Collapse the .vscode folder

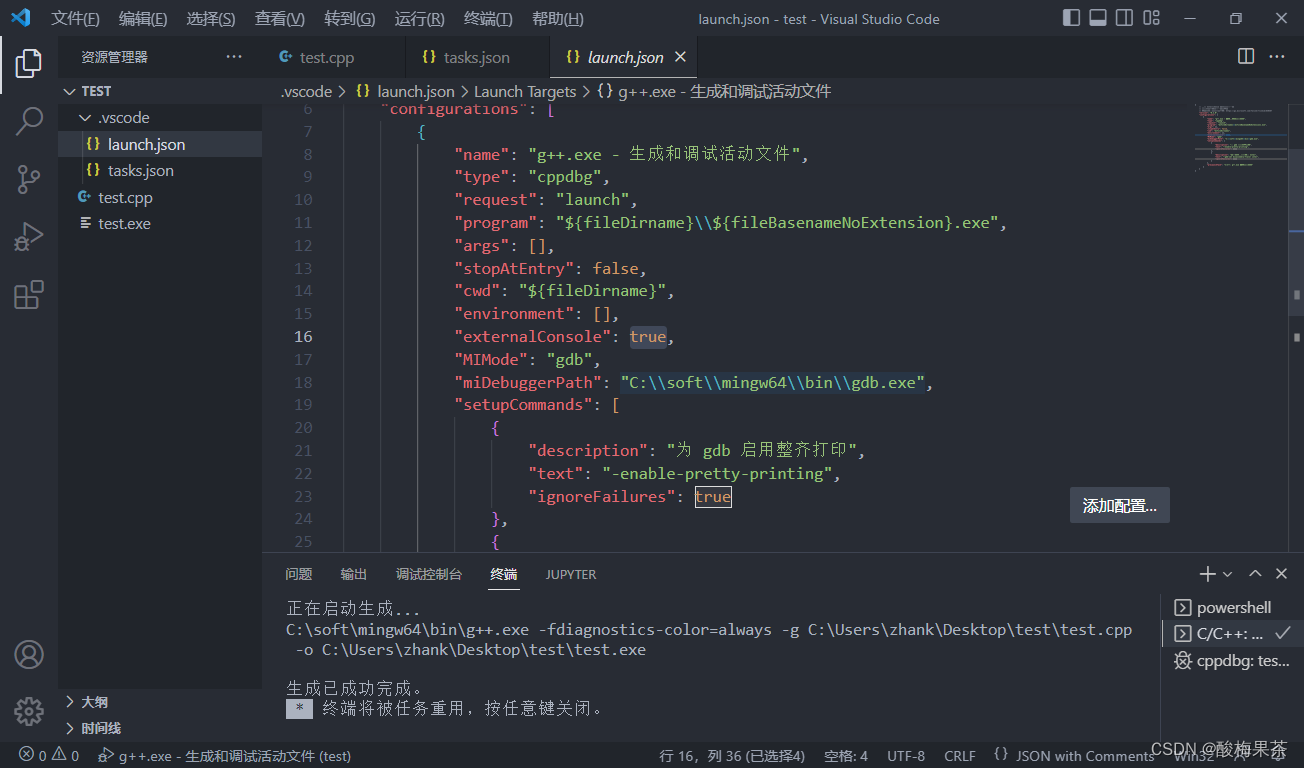(x=160, y=118)
